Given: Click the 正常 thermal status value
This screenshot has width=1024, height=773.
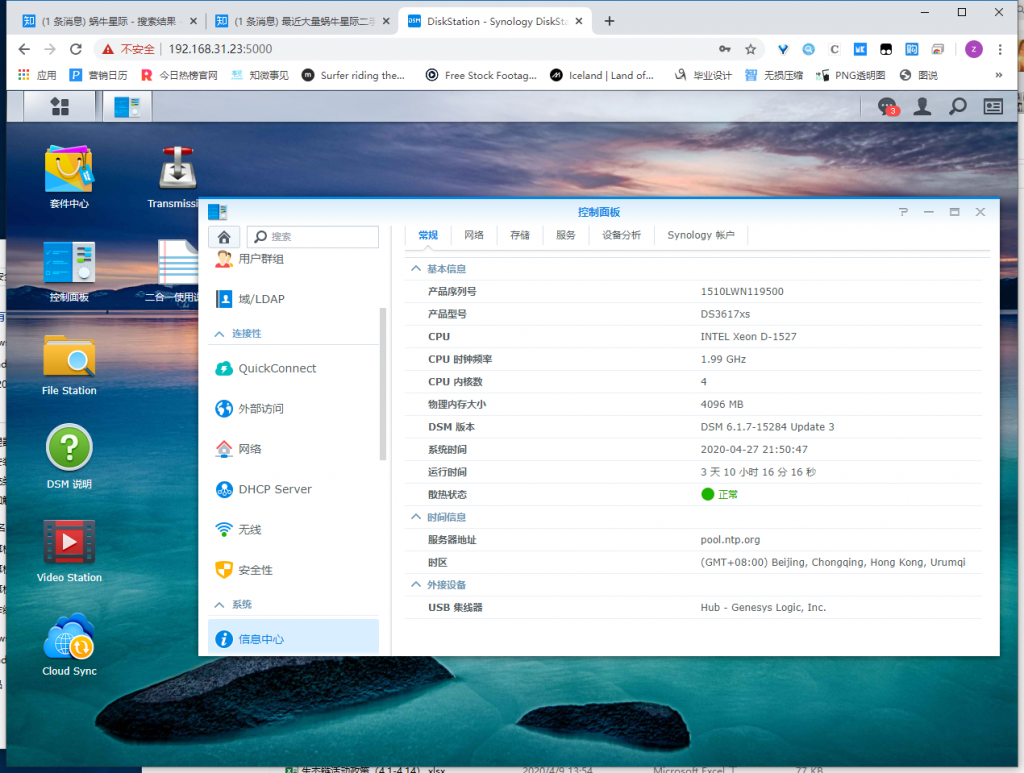Looking at the screenshot, I should pyautogui.click(x=719, y=494).
